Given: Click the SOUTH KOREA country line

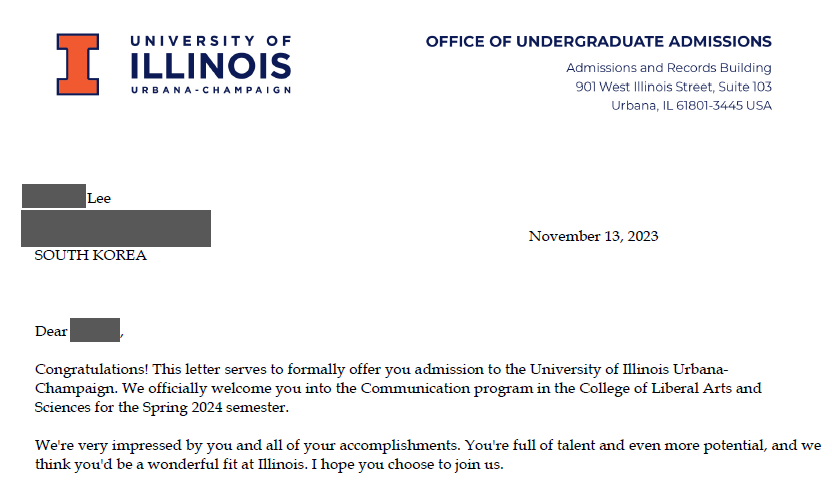Looking at the screenshot, I should [x=91, y=255].
